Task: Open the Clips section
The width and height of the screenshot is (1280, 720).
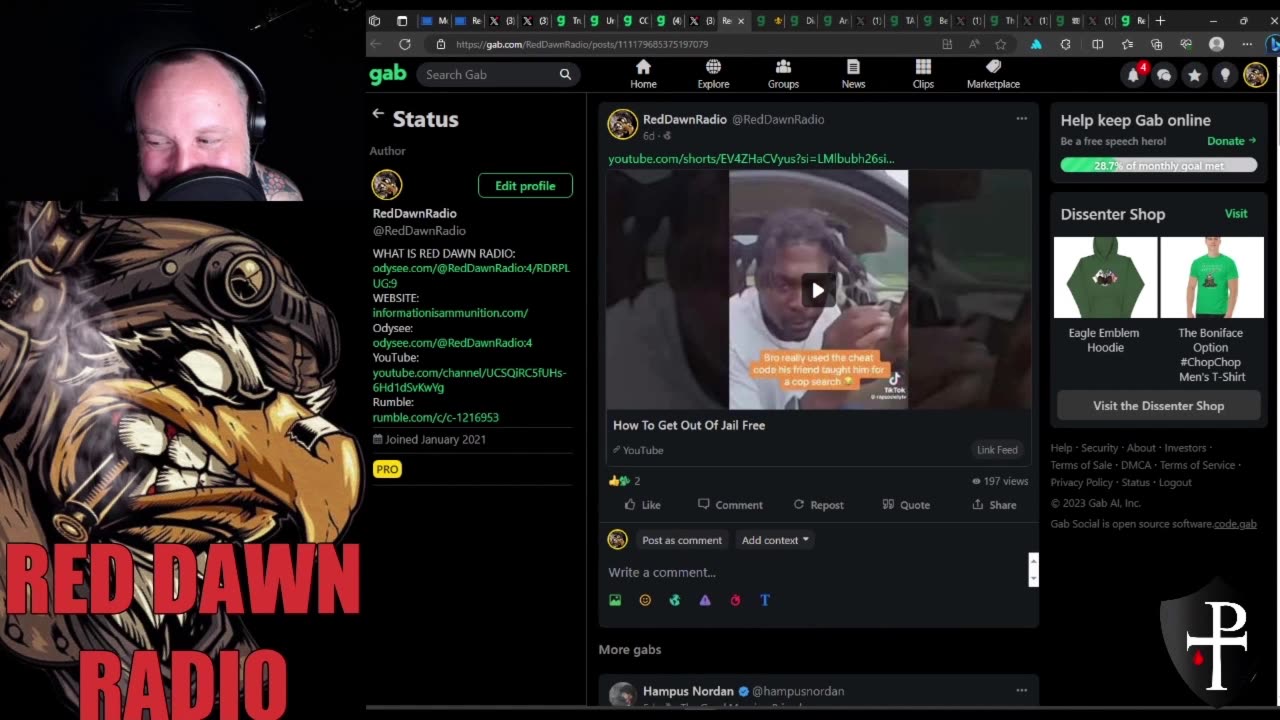Action: (923, 74)
